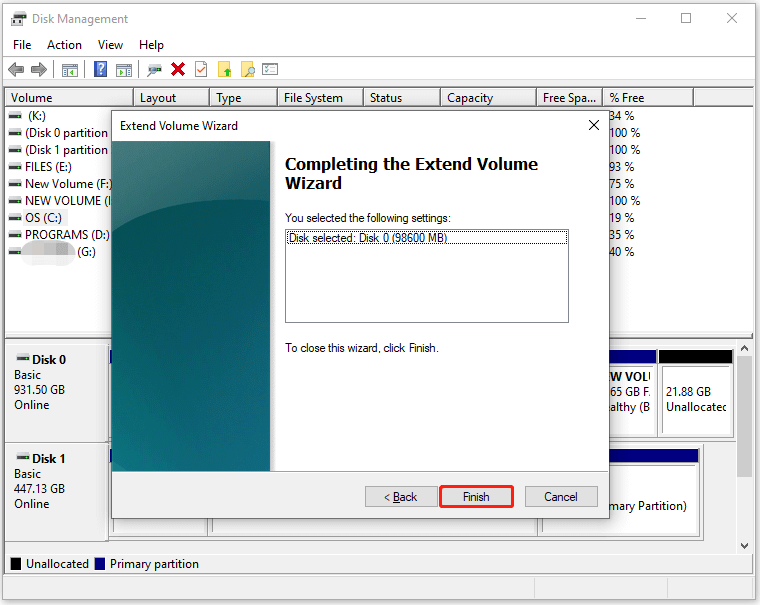This screenshot has width=760, height=605.
Task: Select the (K:) volume row
Action: click(36, 116)
